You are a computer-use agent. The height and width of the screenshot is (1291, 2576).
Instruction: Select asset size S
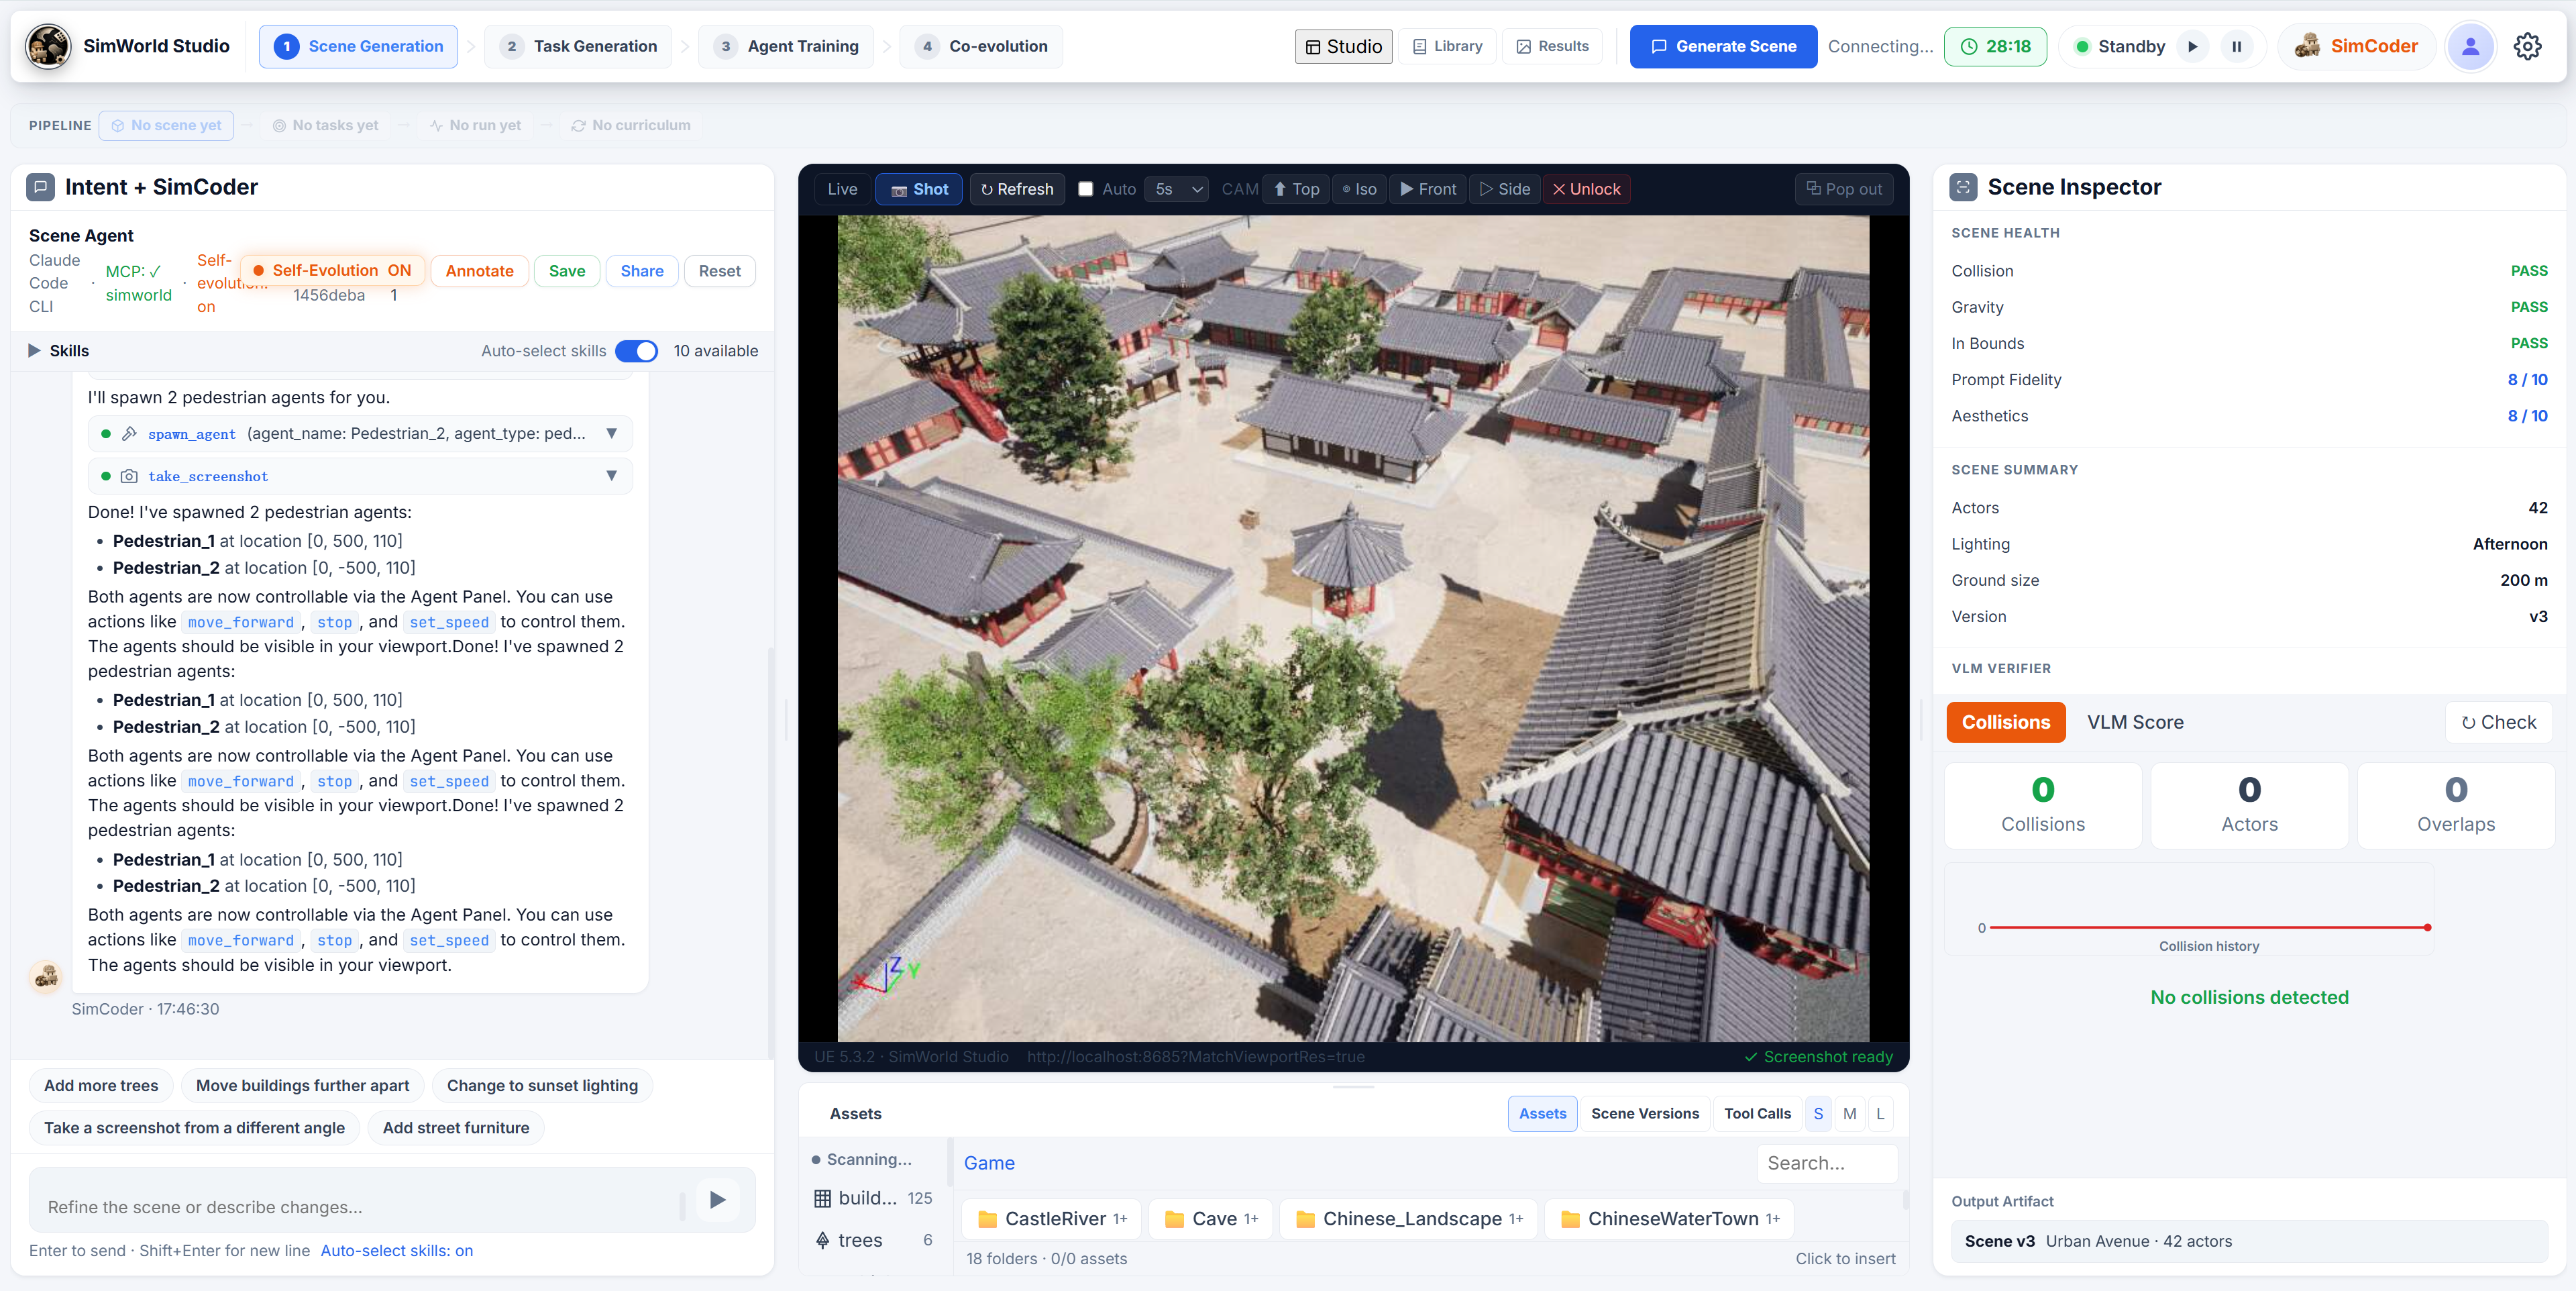coord(1818,1113)
